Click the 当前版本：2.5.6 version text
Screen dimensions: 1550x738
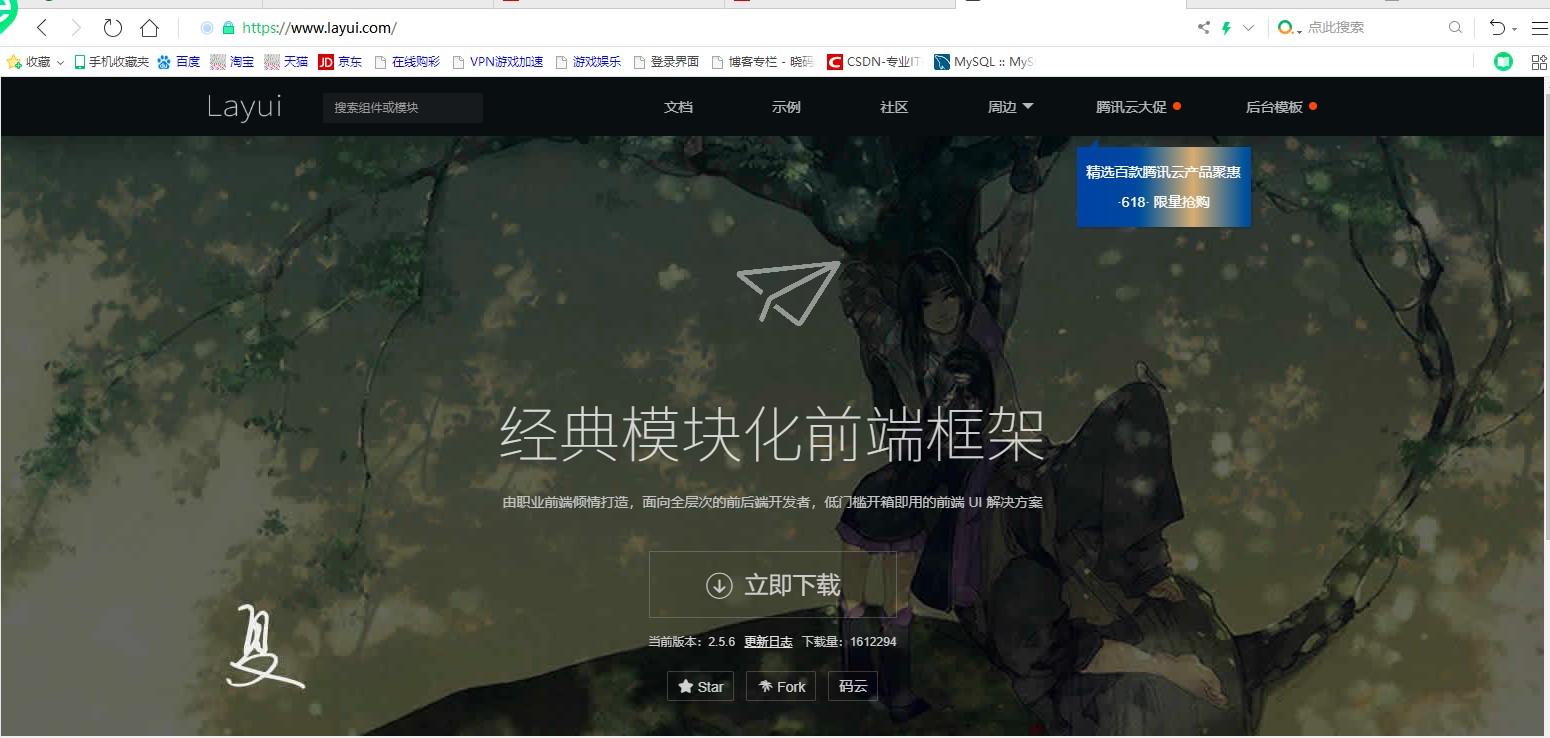692,642
